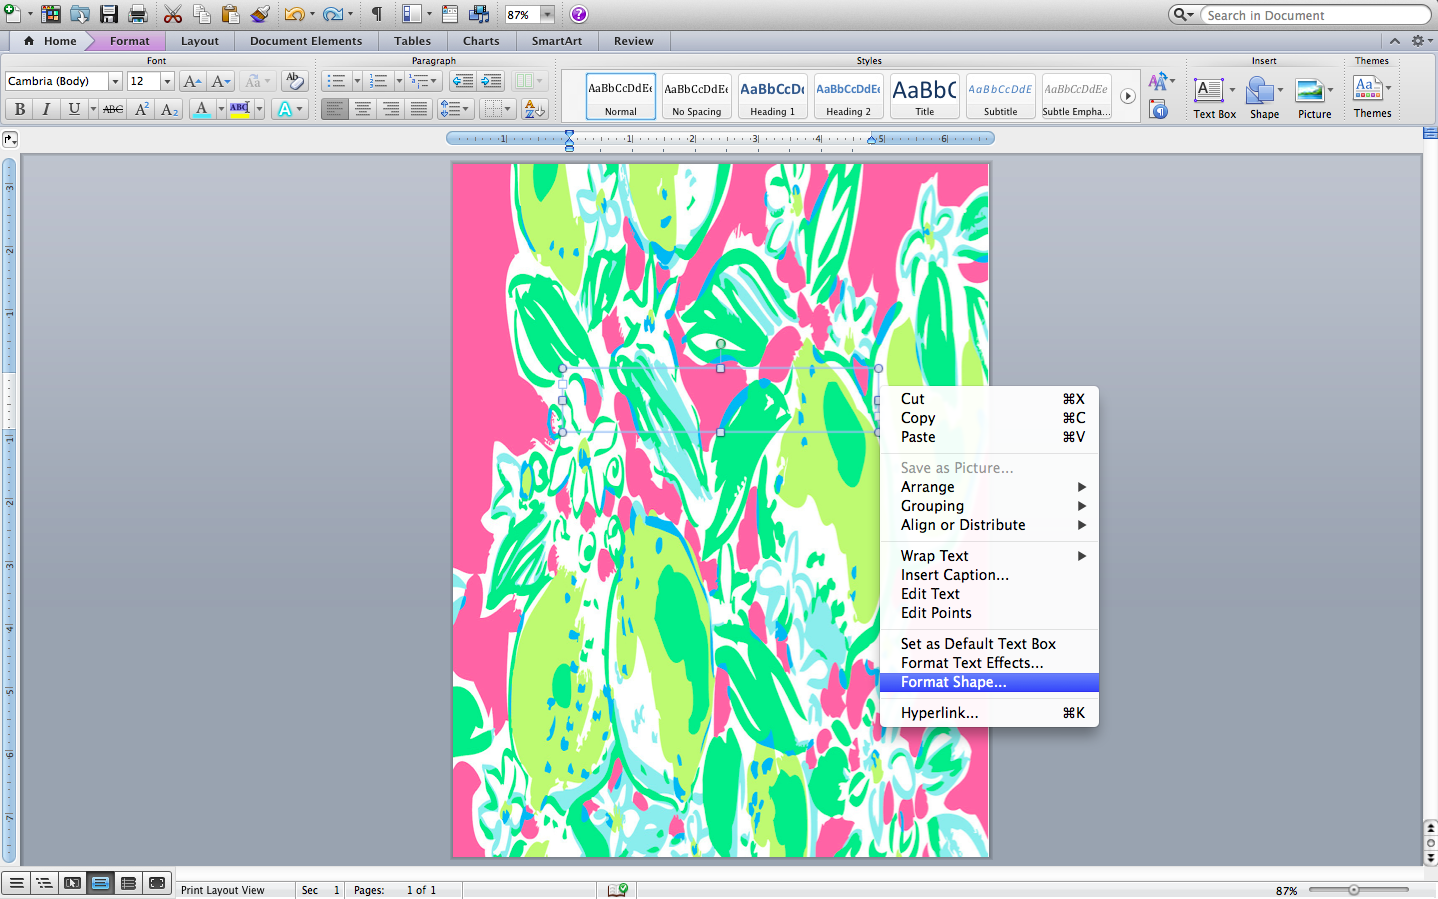Decrease paragraph indent
The height and width of the screenshot is (899, 1438).
(462, 81)
